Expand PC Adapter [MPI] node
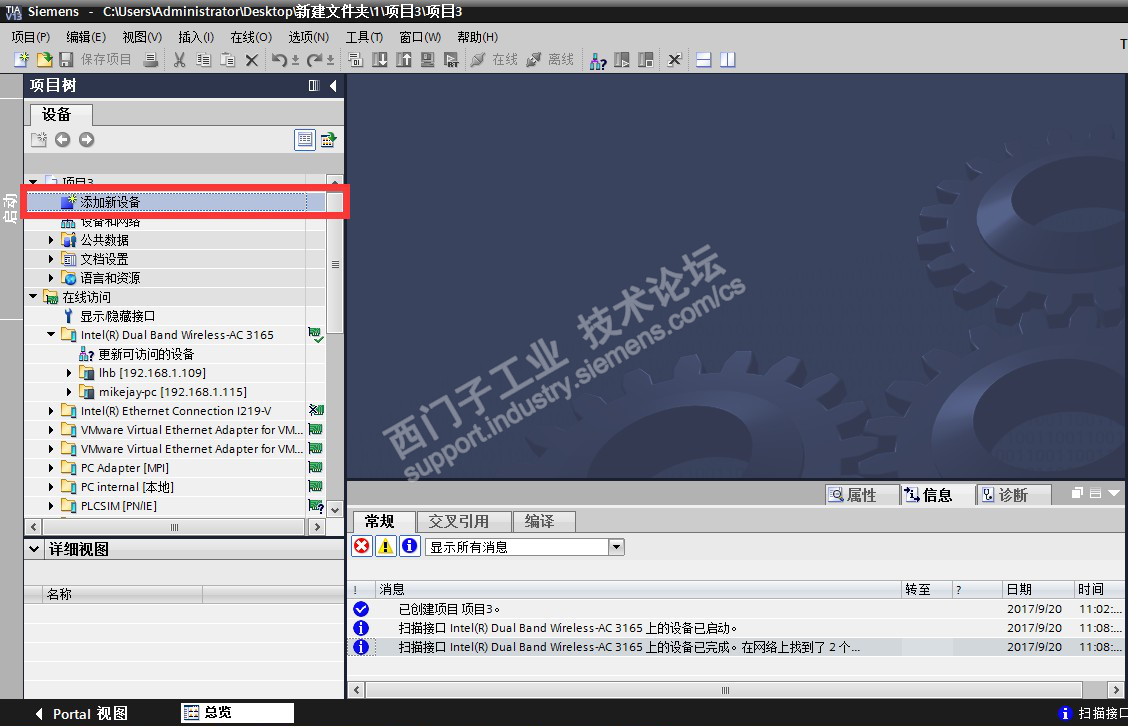This screenshot has width=1129, height=727. point(51,468)
